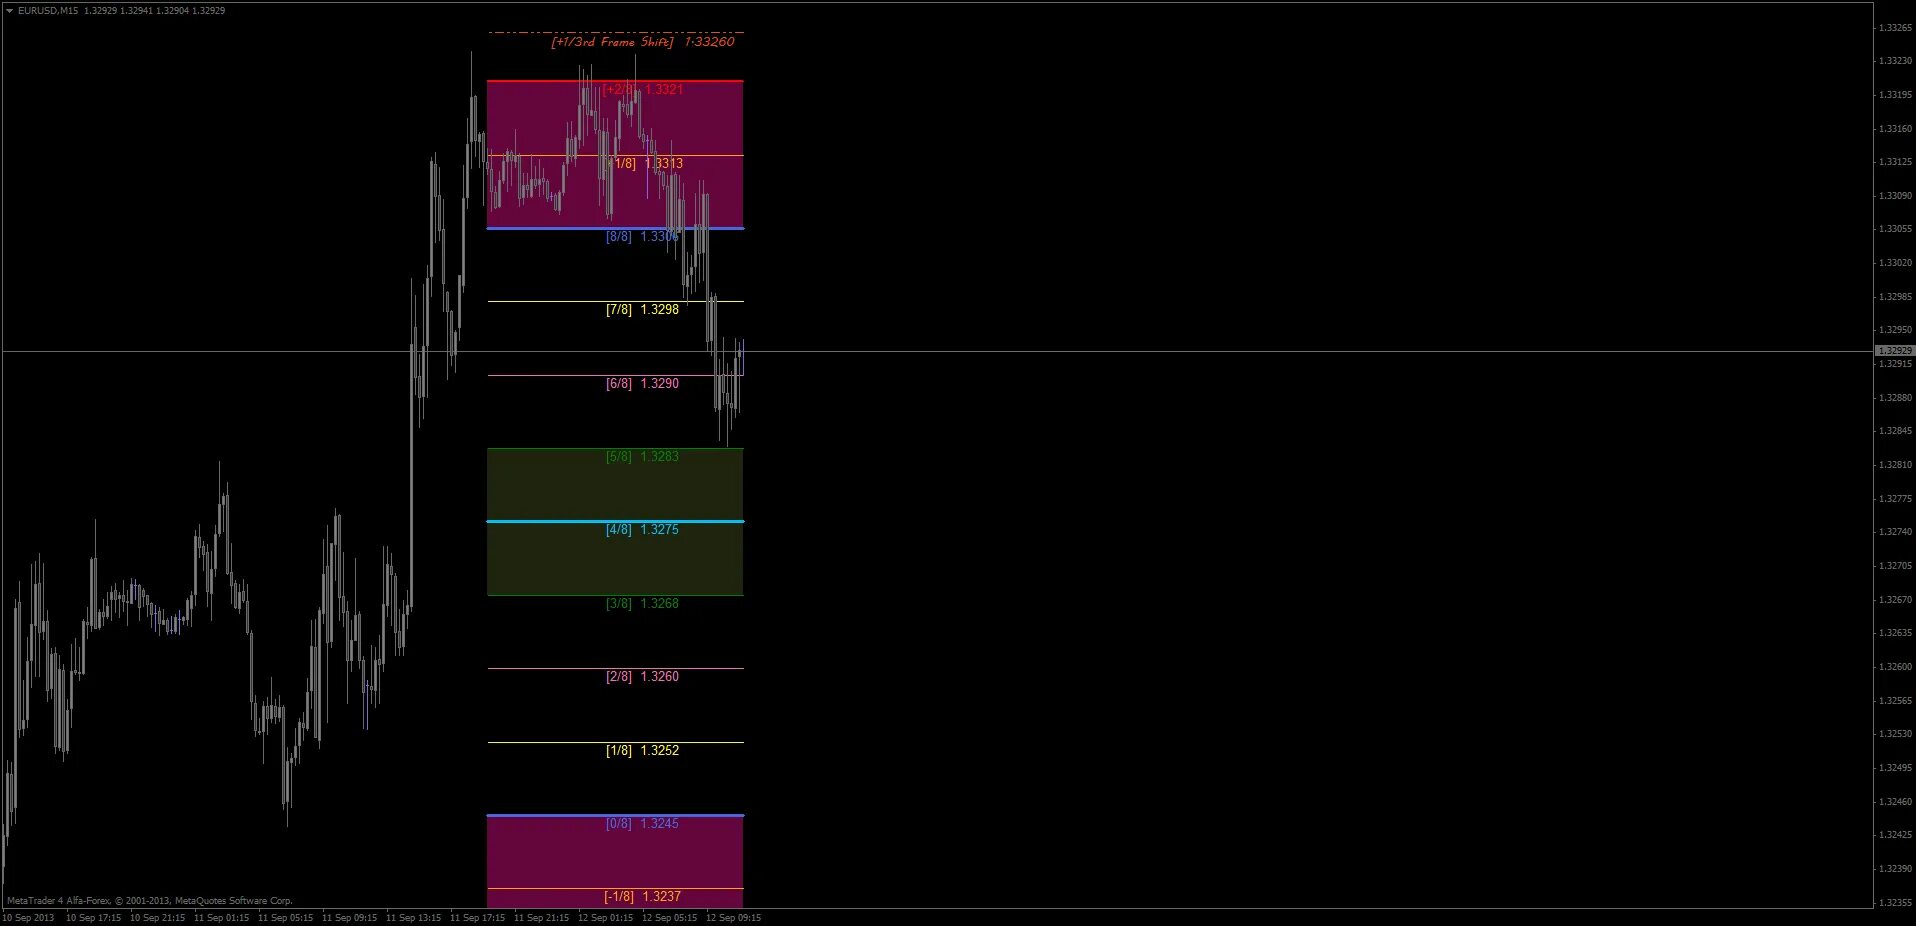Screen dimensions: 1916x926
Task: Click the 11 Sep 13:15 time label
Action: (x=413, y=918)
